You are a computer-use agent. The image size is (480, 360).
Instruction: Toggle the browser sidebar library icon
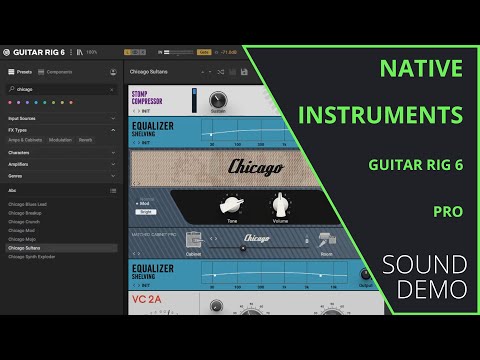click(x=80, y=52)
